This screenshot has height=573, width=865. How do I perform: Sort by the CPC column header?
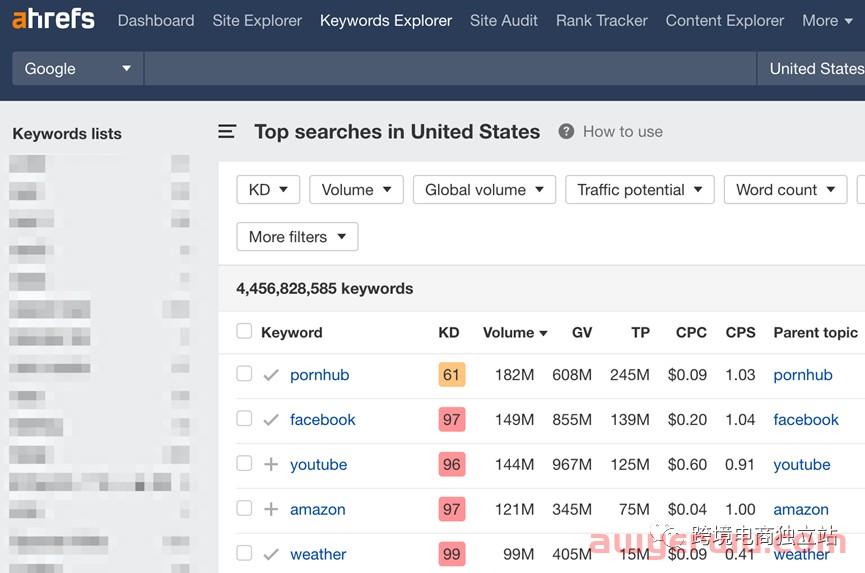691,333
